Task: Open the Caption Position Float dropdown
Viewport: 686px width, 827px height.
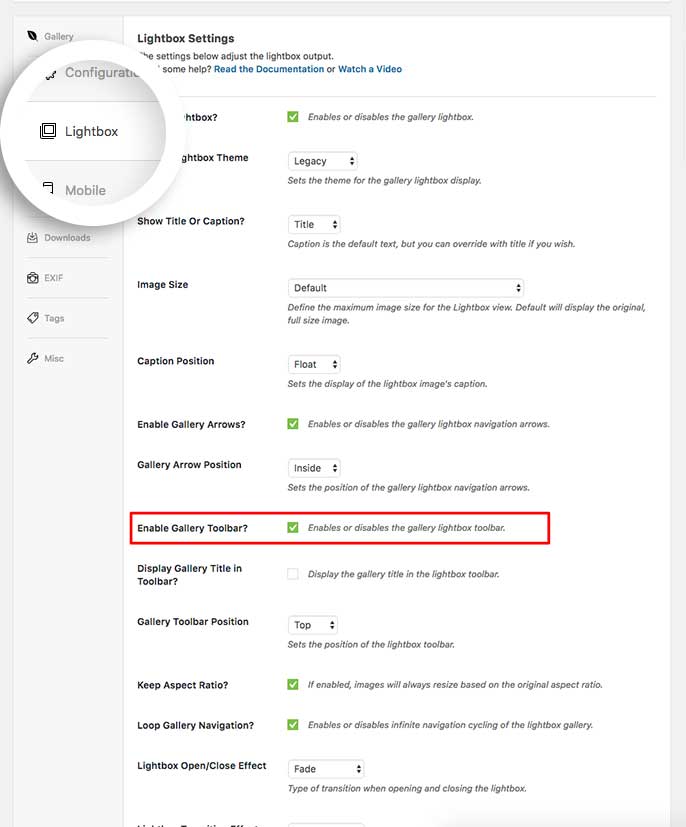Action: (314, 365)
